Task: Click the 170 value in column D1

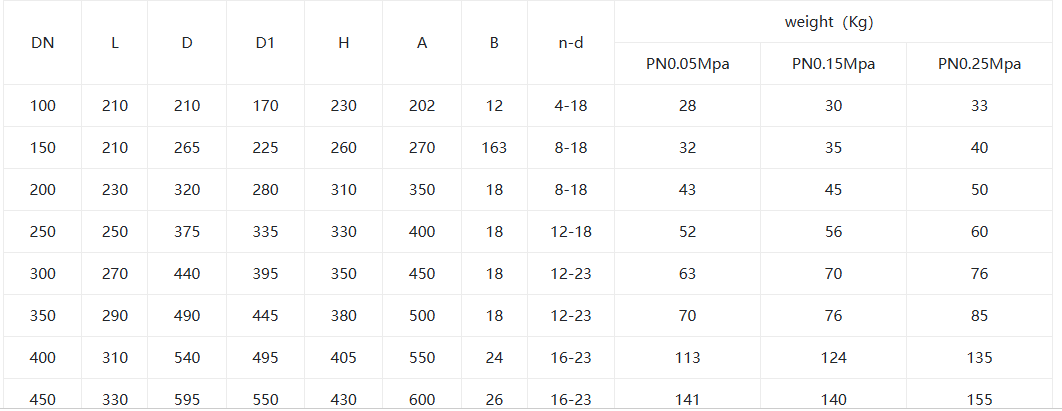Action: [x=265, y=106]
